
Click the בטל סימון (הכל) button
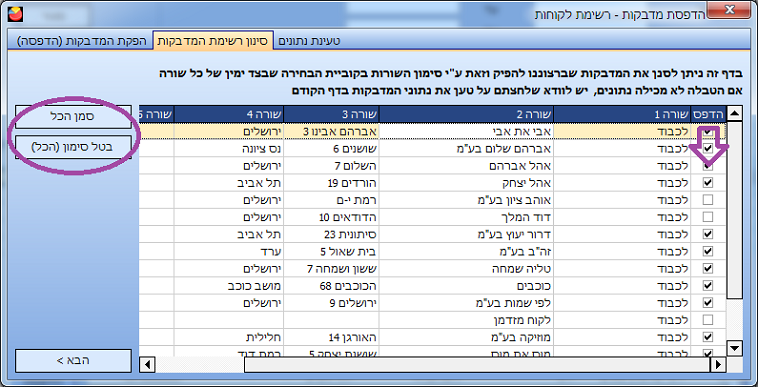click(x=73, y=147)
